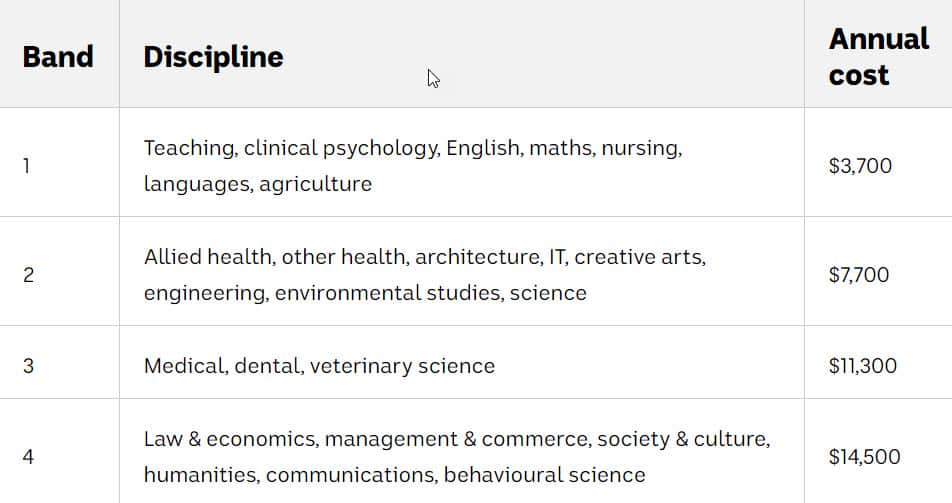Click the $7,700 annual cost value
952x503 pixels.
click(858, 275)
